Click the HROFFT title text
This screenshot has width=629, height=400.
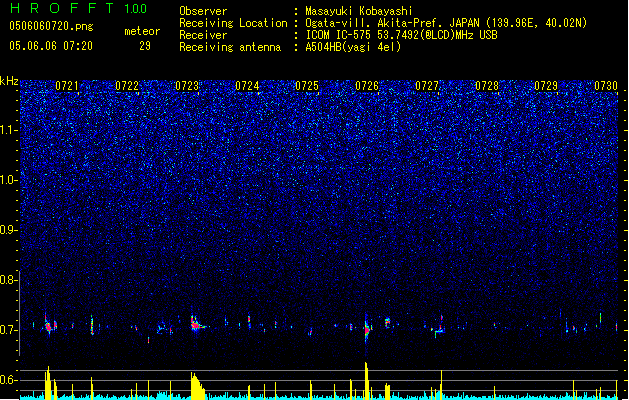pyautogui.click(x=62, y=8)
